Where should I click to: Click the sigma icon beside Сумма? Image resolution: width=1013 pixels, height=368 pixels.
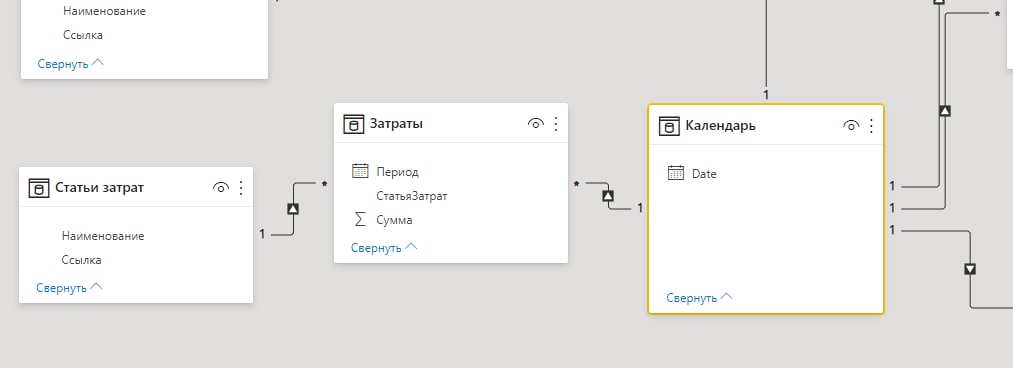pyautogui.click(x=360, y=220)
